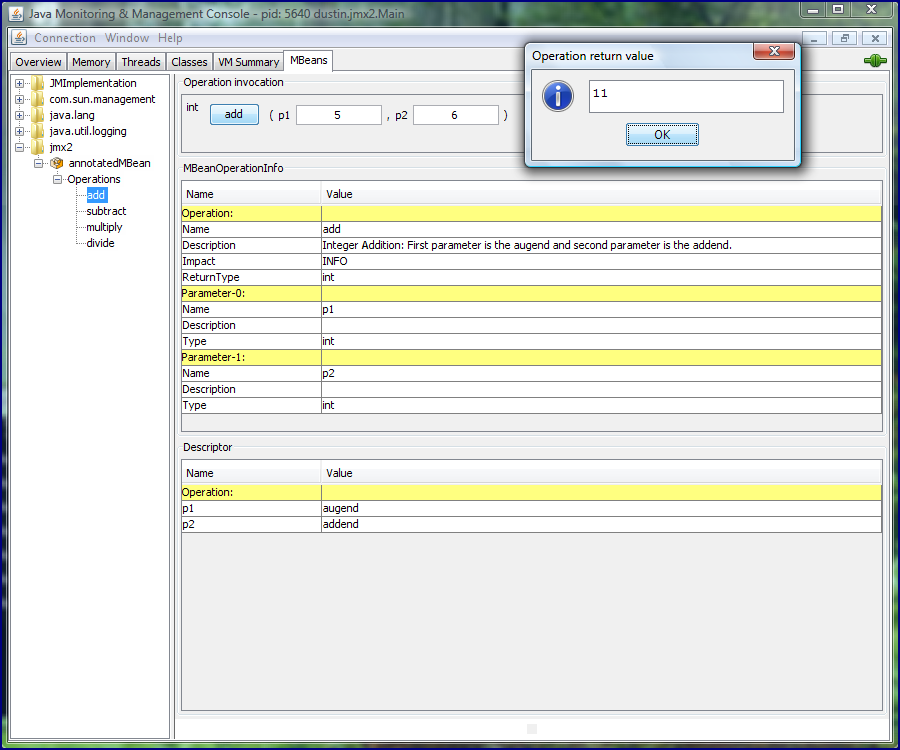The image size is (900, 750).
Task: Click the Parameter-0 header row
Action: click(x=532, y=293)
